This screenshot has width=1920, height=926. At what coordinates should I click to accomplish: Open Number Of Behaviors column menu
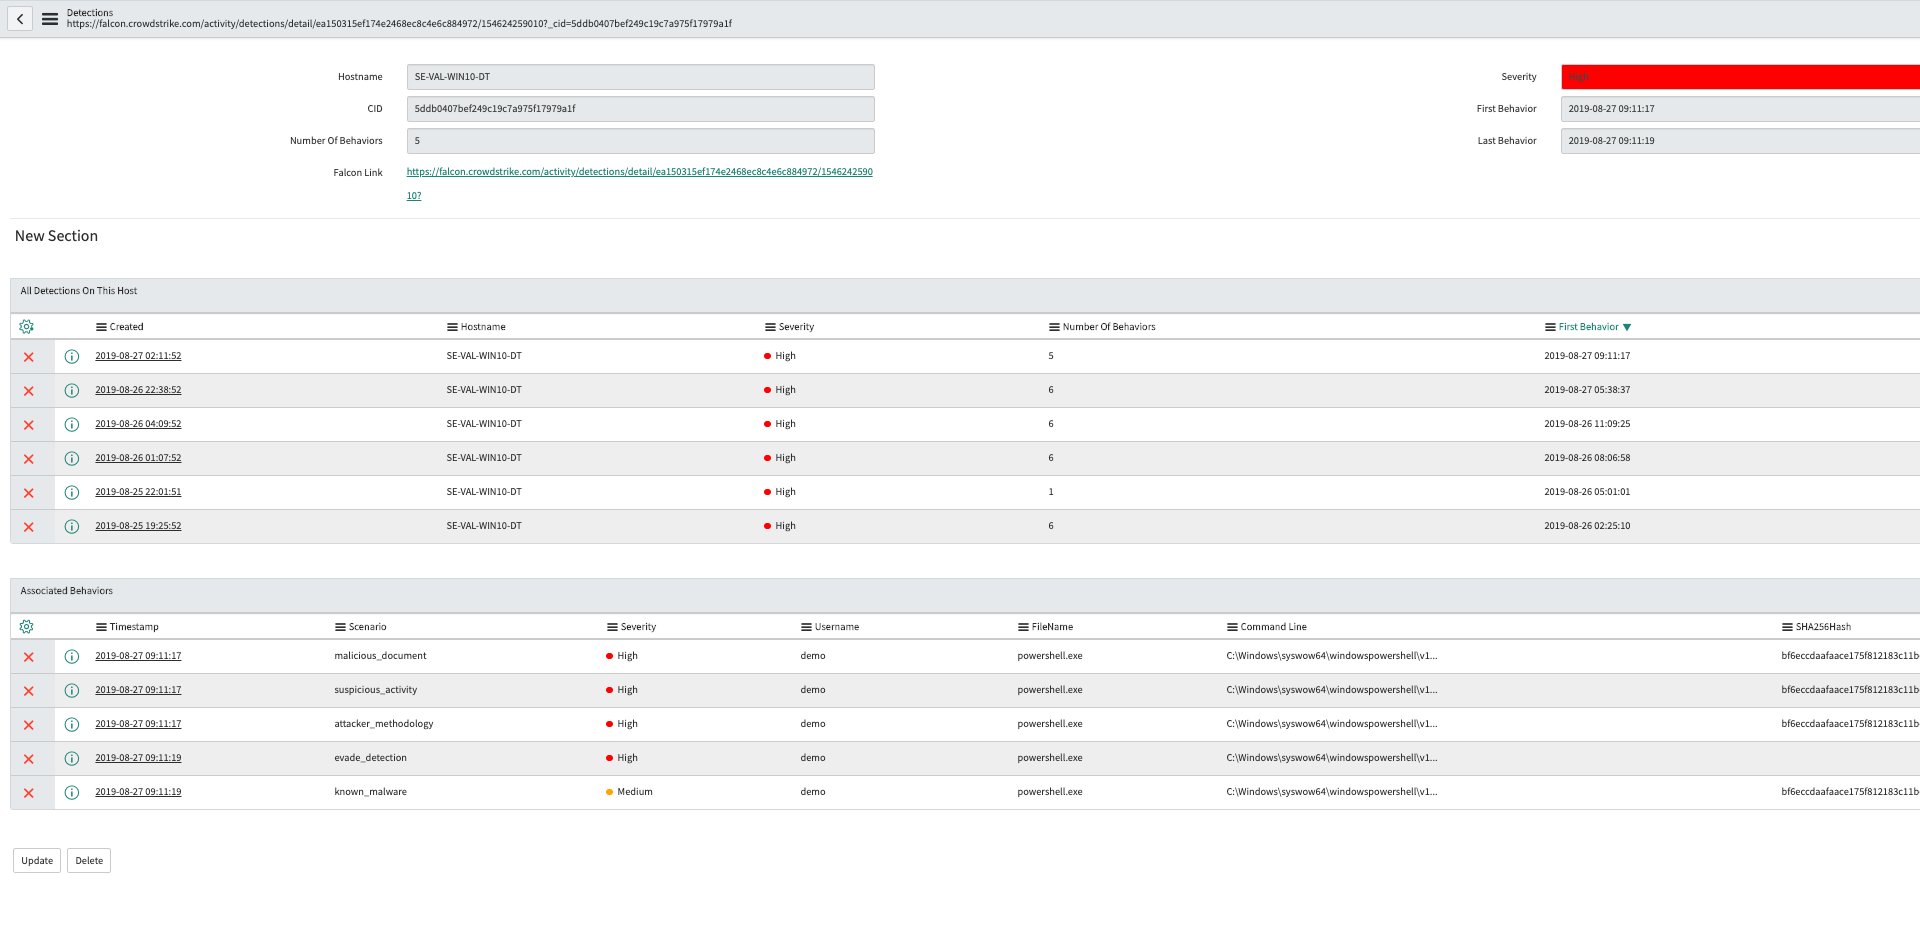click(1054, 327)
